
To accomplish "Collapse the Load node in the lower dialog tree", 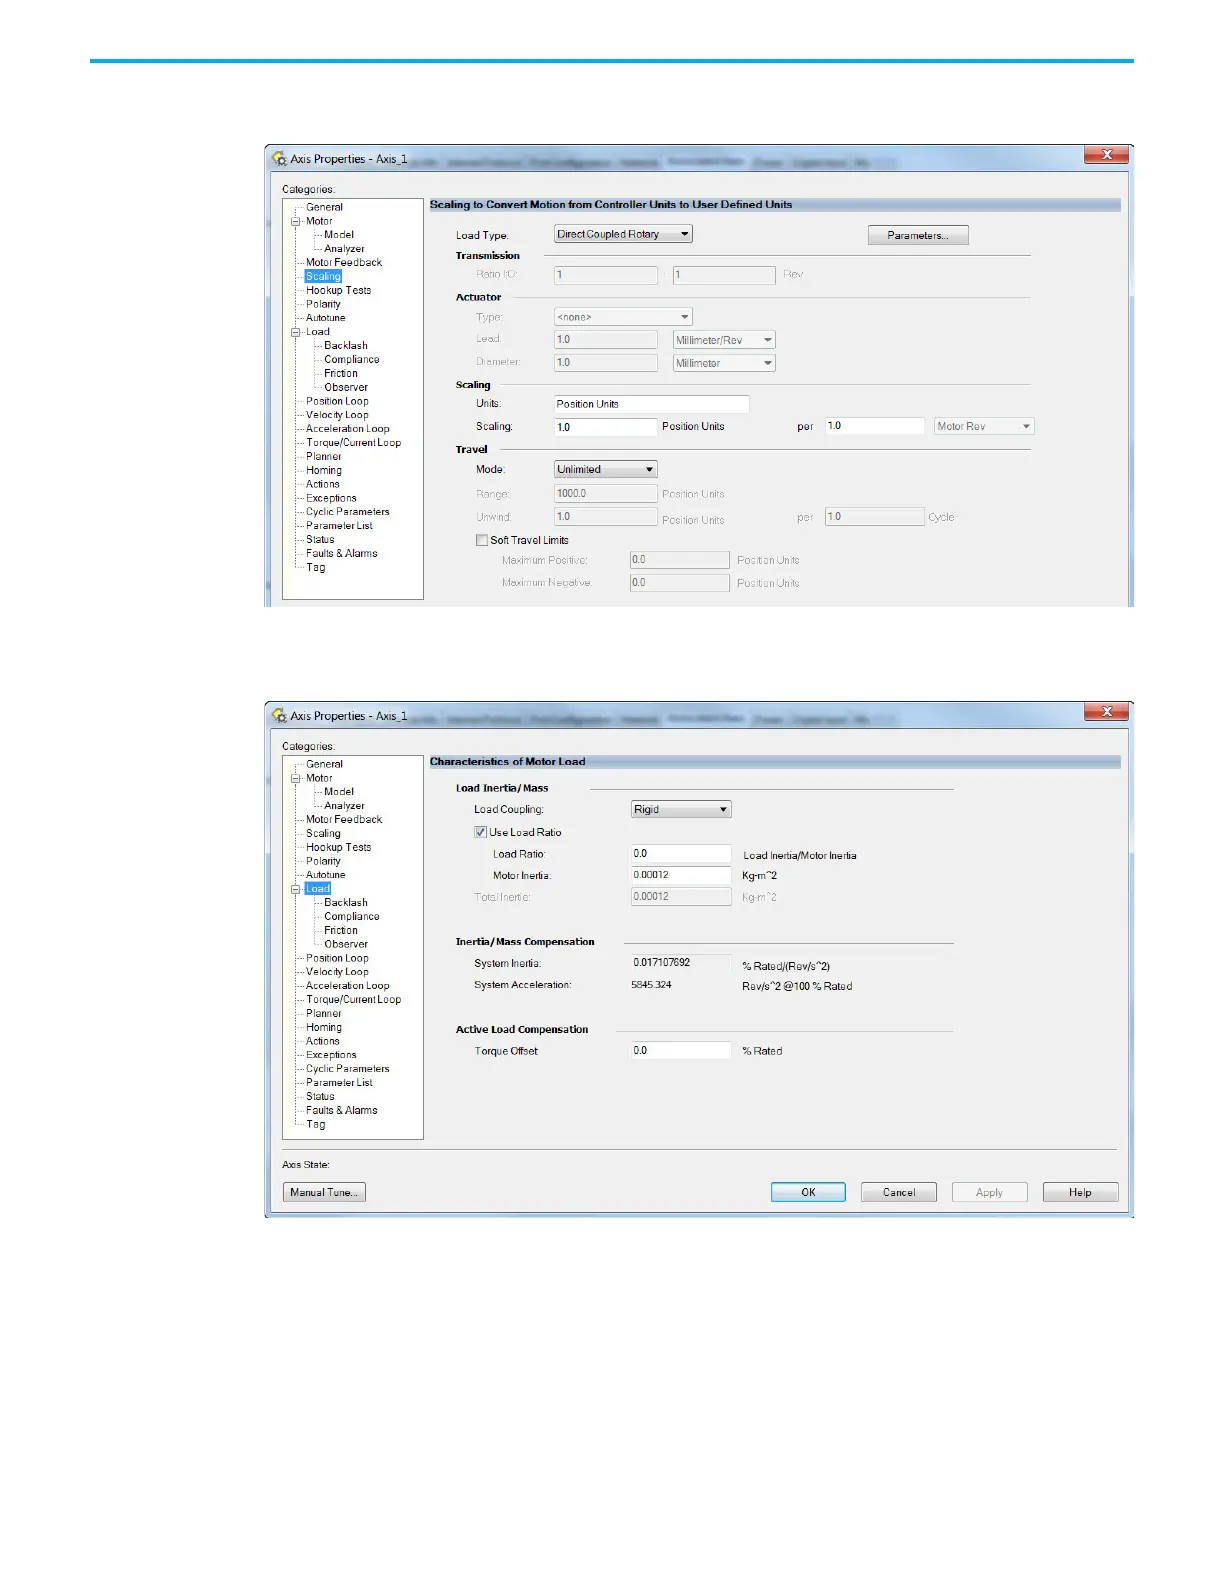I will 296,889.
